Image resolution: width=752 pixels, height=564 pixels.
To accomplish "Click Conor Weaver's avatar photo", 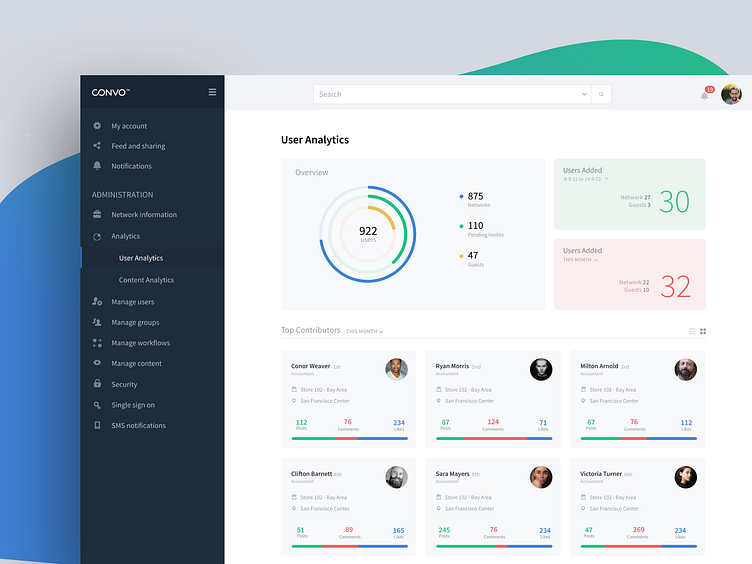I will pyautogui.click(x=397, y=369).
